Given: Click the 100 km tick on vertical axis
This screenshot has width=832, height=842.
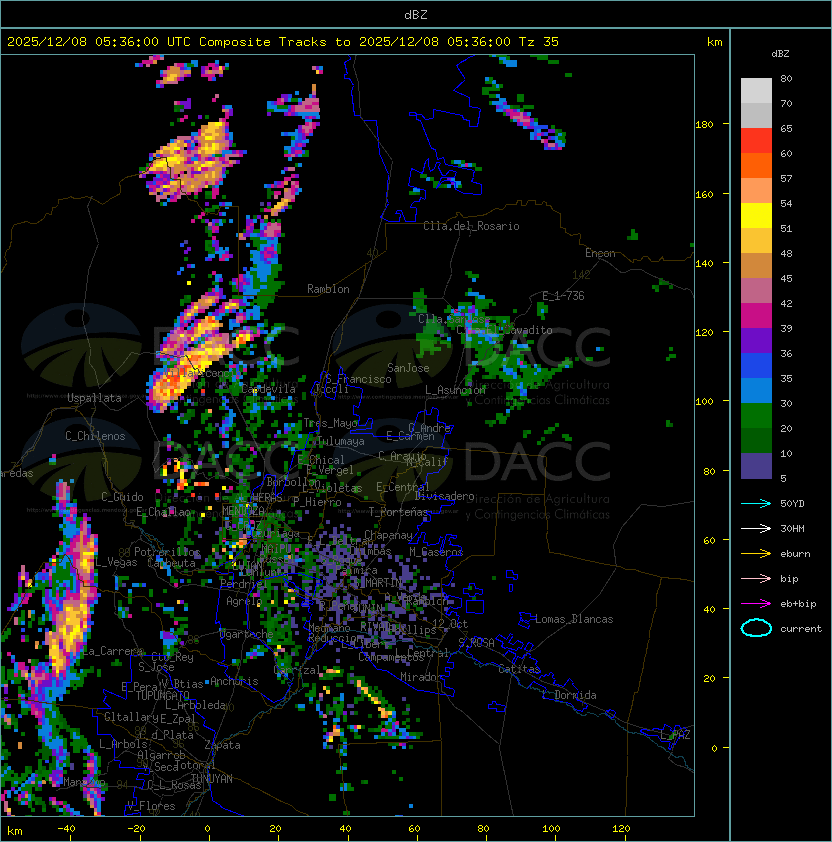Looking at the screenshot, I should [x=704, y=401].
